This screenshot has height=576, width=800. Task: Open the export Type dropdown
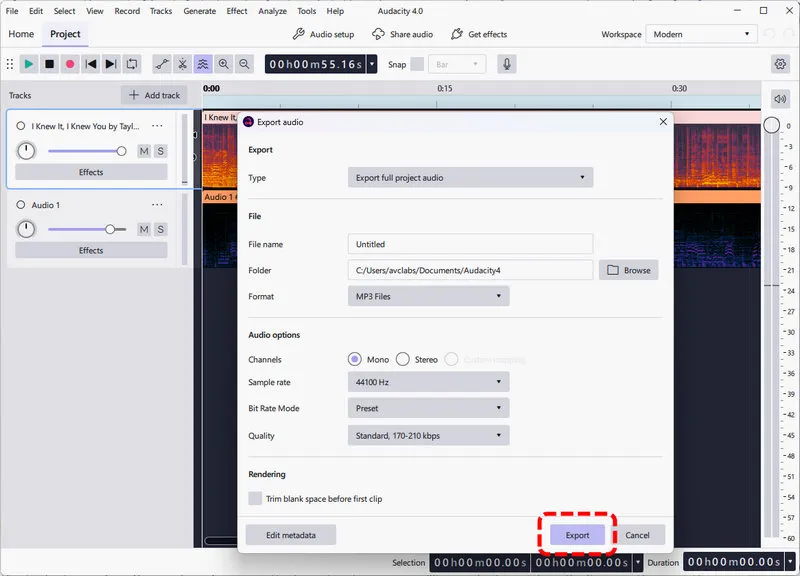point(470,178)
